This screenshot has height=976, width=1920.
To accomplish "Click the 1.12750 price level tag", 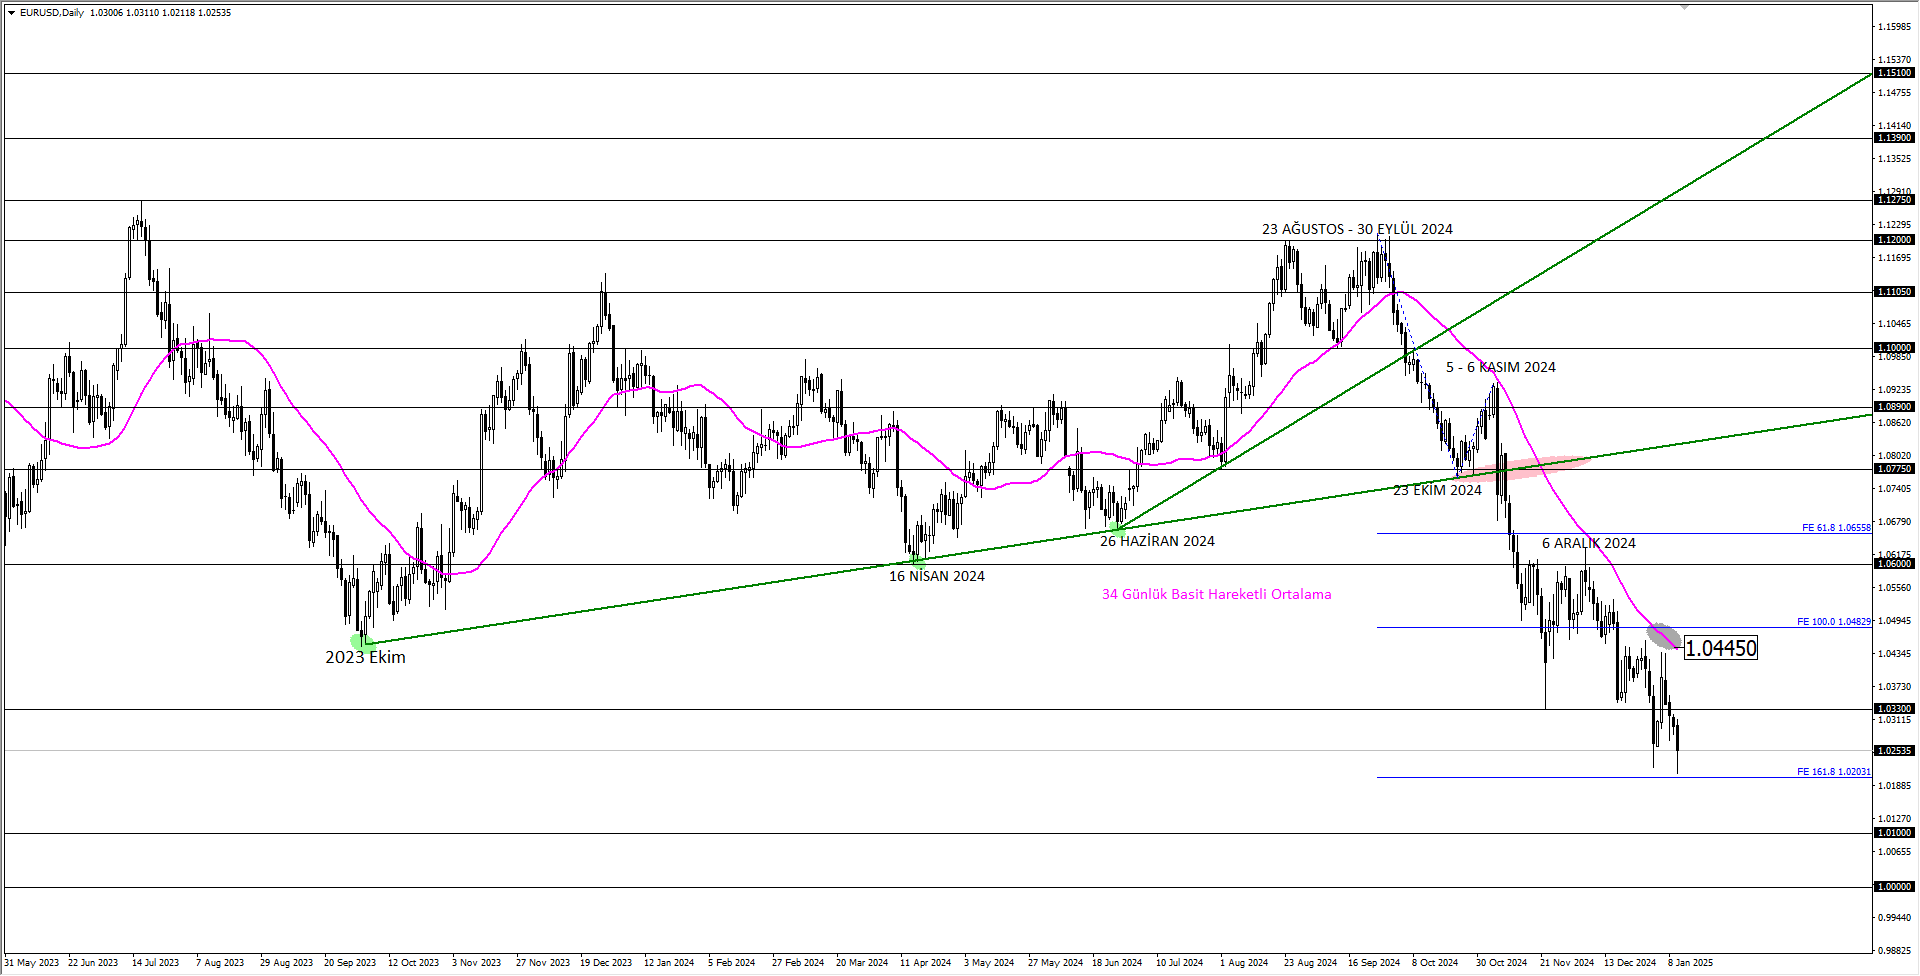I will (1894, 200).
